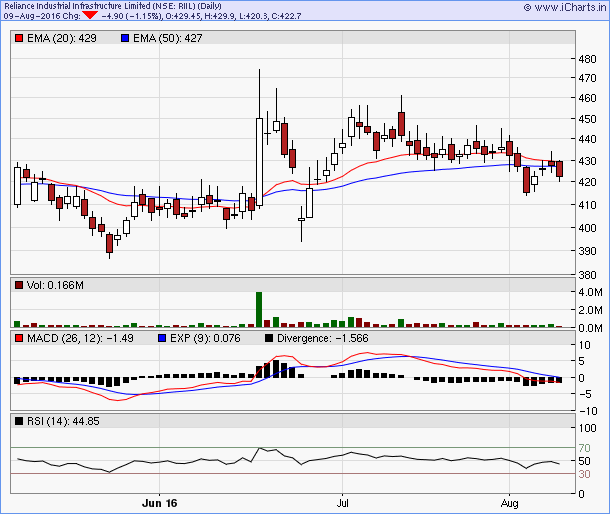Click the black Divergence legend swatch
This screenshot has width=610, height=514.
tap(269, 338)
